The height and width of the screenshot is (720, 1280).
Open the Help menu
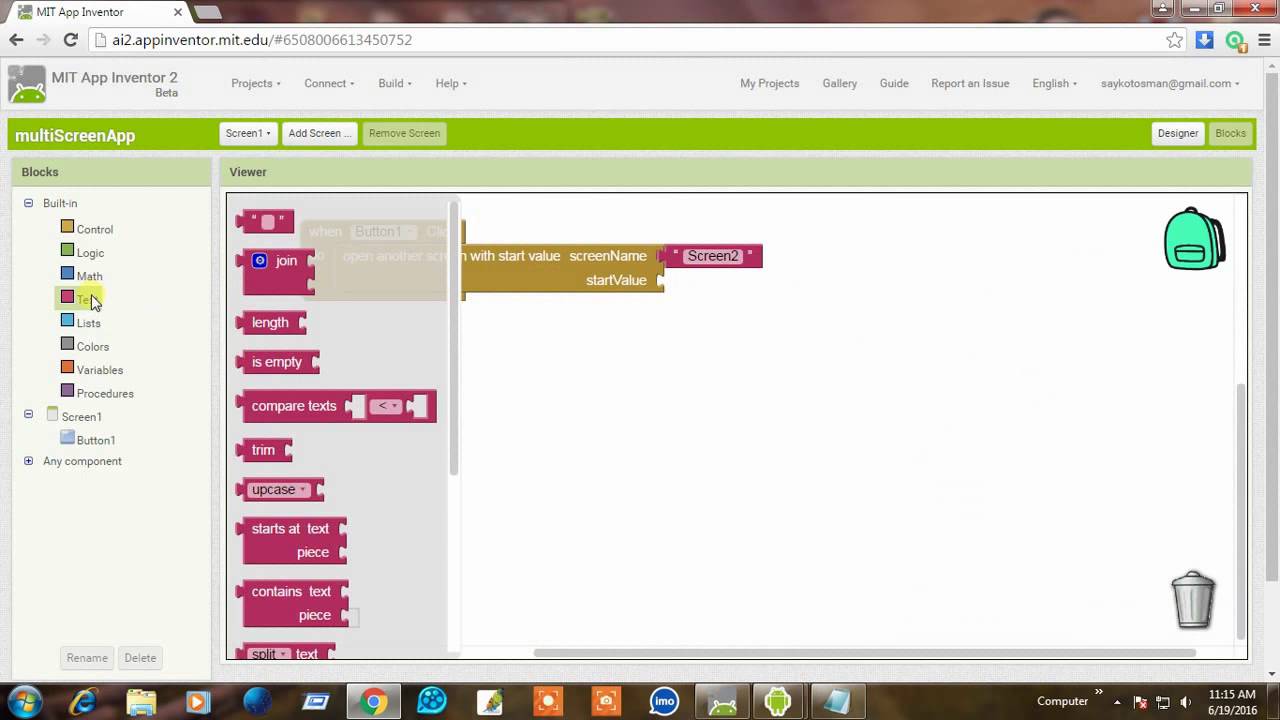tap(451, 83)
